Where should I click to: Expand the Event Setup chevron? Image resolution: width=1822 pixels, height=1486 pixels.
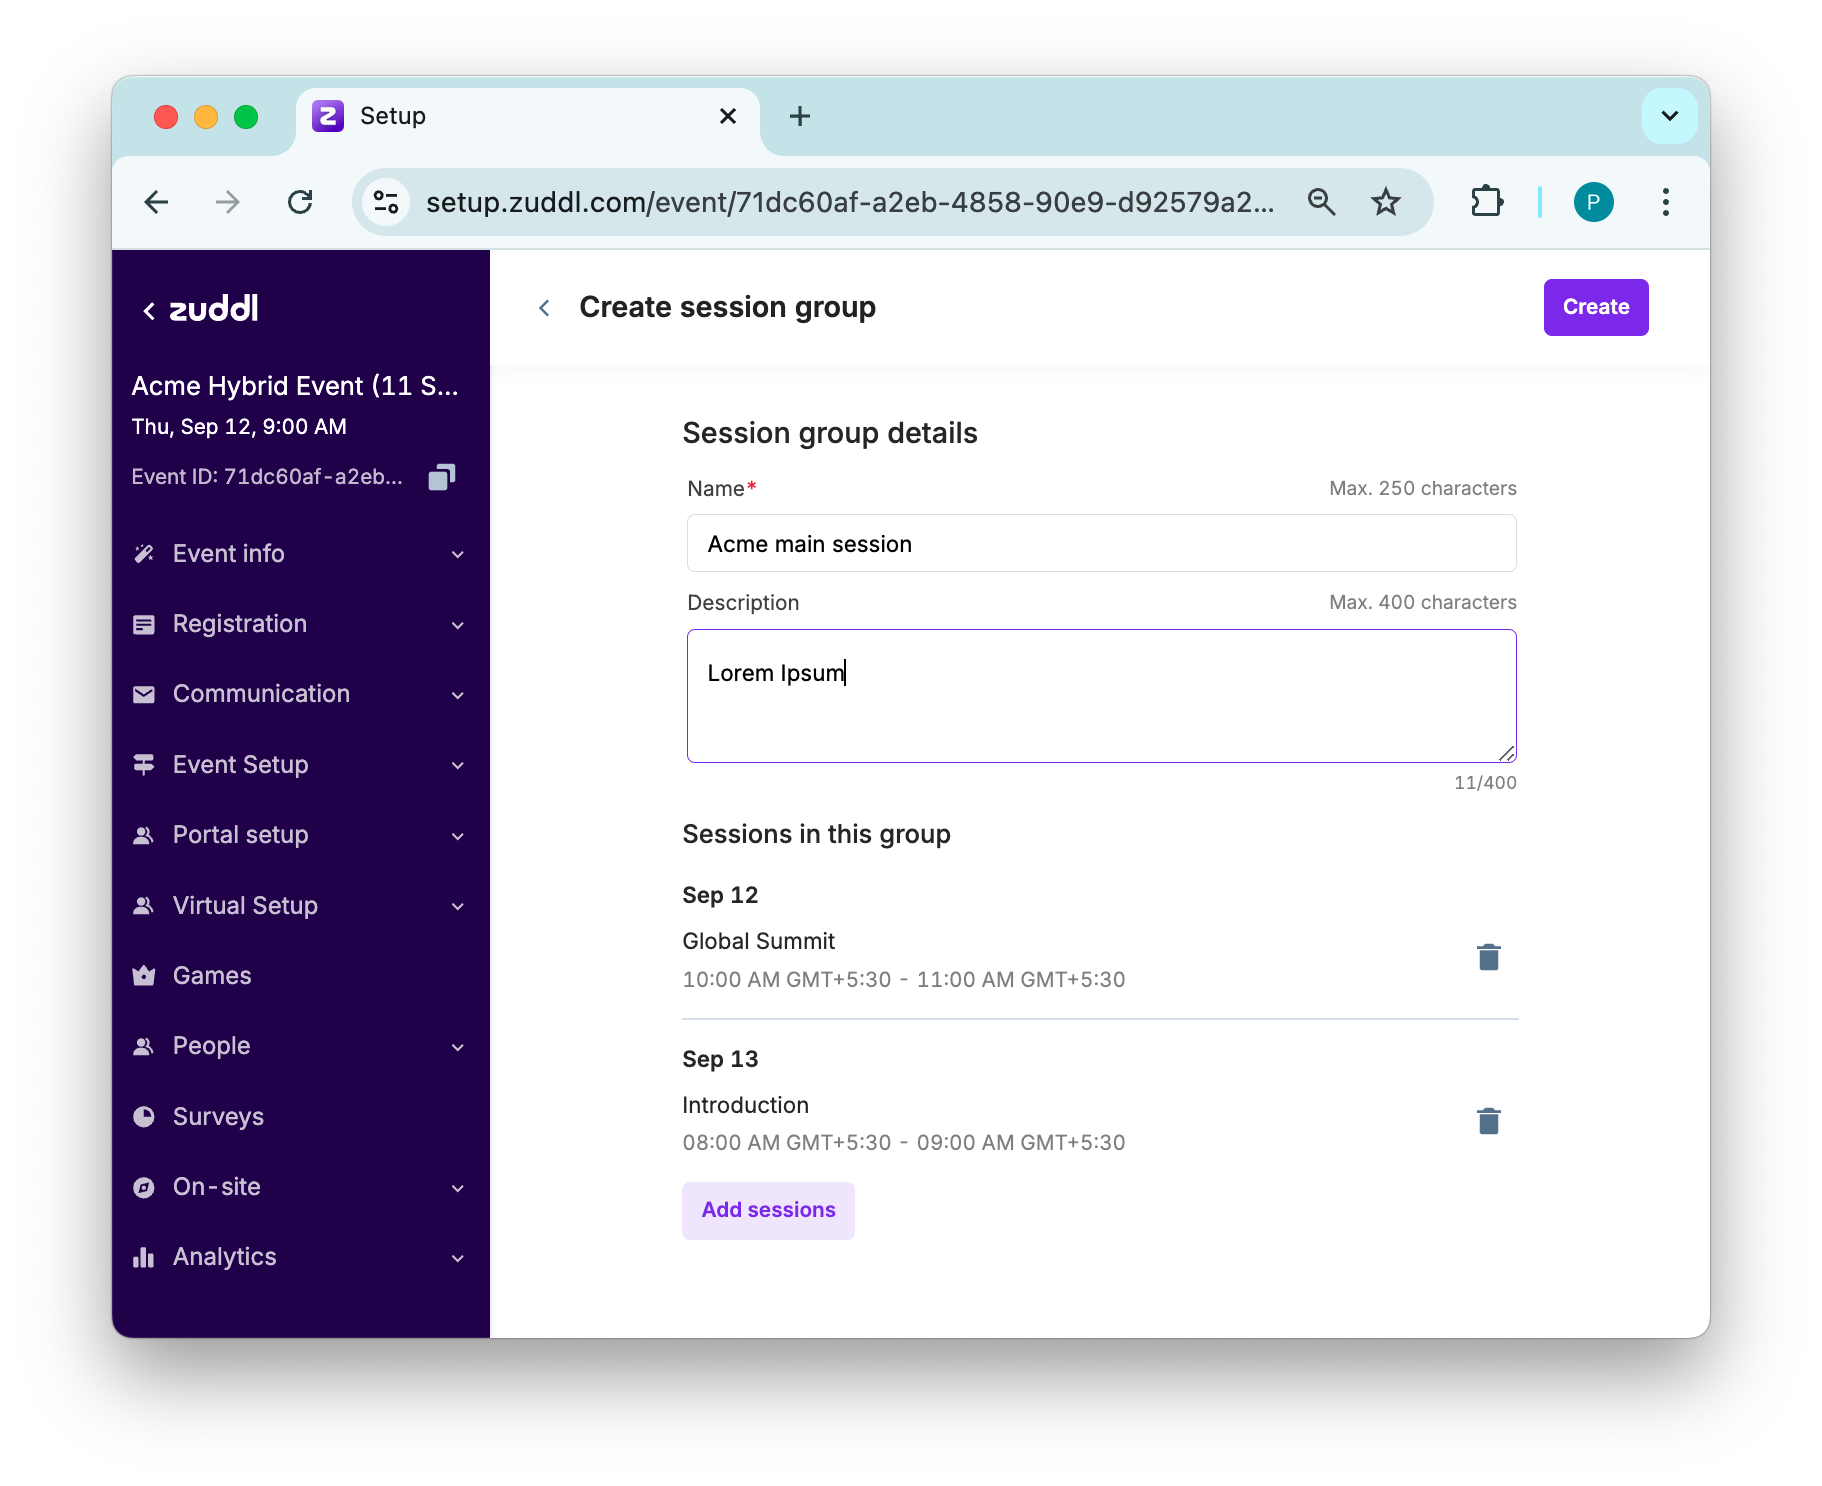458,765
